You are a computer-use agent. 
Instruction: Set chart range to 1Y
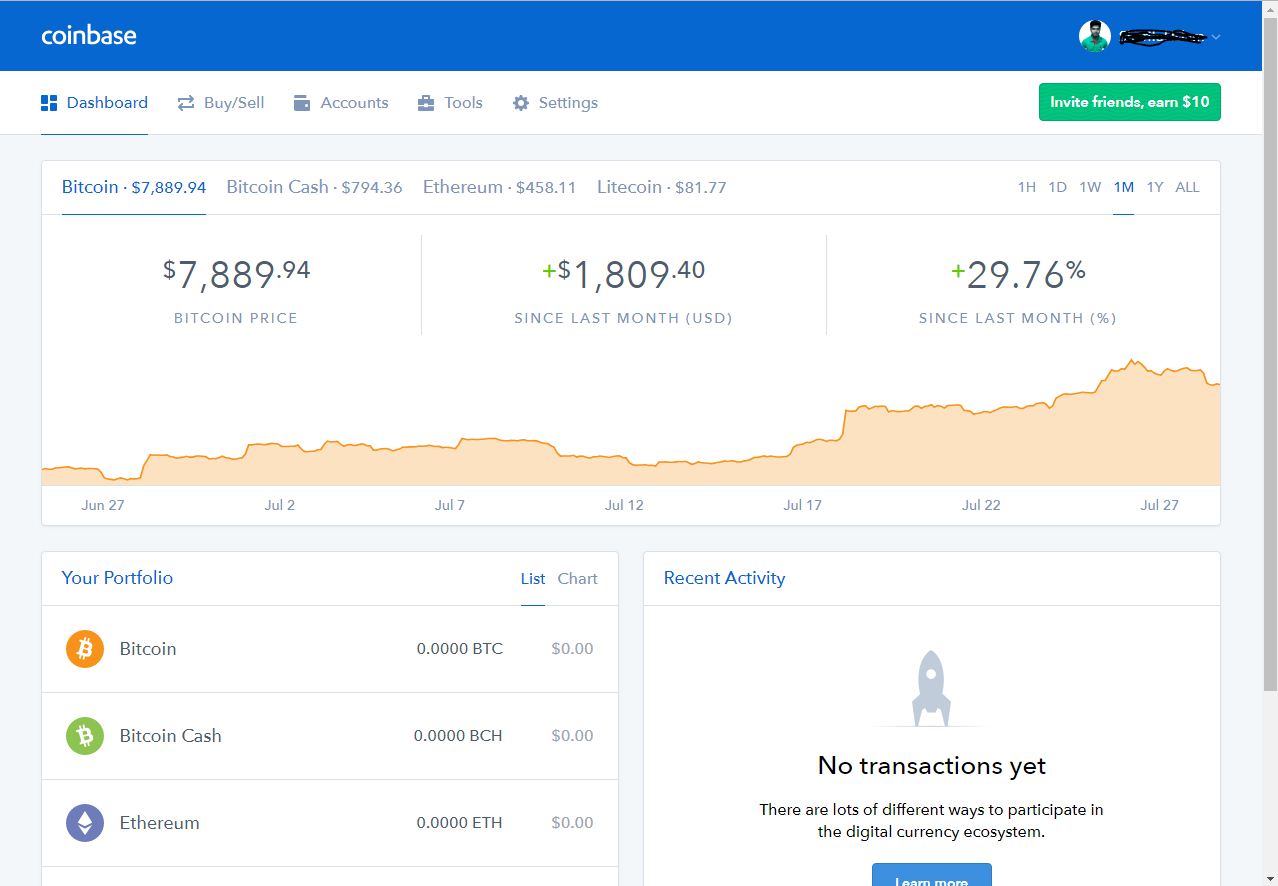point(1155,187)
